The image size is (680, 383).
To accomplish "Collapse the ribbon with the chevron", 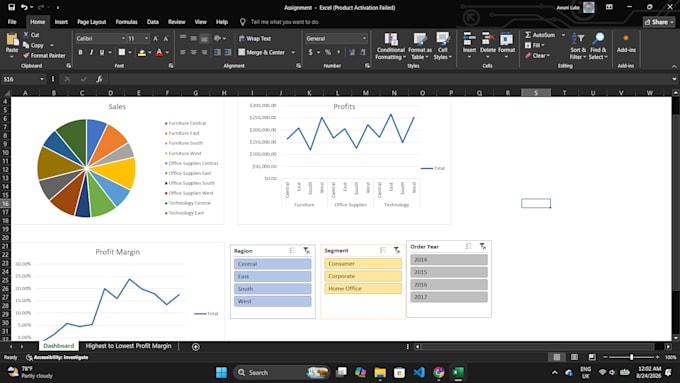I will click(x=674, y=66).
